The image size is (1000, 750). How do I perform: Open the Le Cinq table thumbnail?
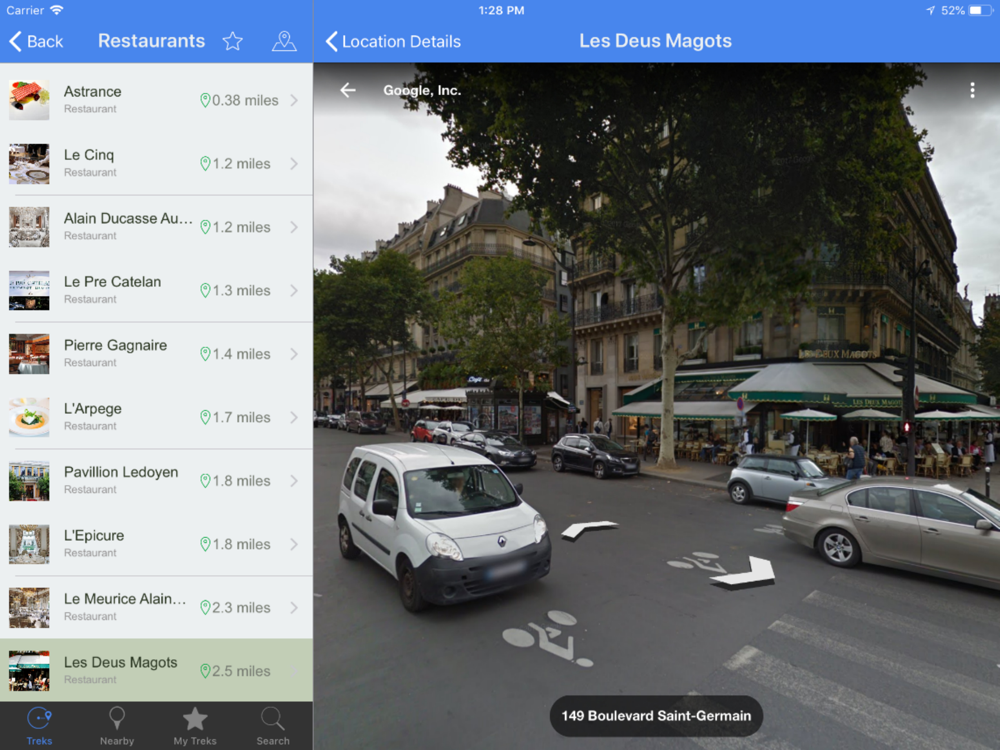[x=29, y=164]
